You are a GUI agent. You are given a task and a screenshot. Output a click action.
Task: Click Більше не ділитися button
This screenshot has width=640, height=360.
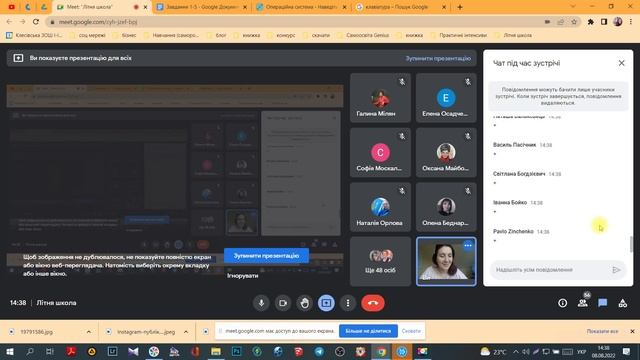click(x=368, y=331)
